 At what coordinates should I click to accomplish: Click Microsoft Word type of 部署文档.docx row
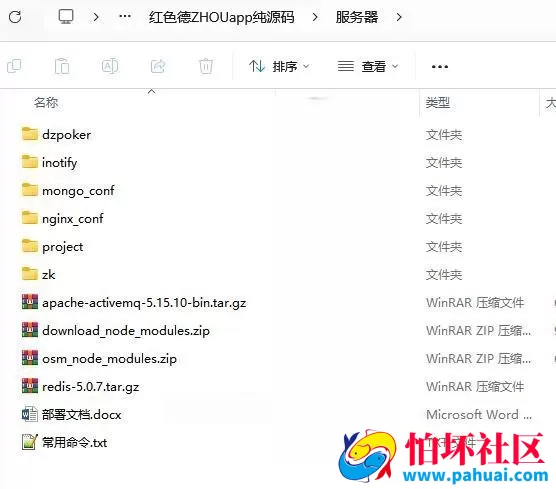[479, 415]
